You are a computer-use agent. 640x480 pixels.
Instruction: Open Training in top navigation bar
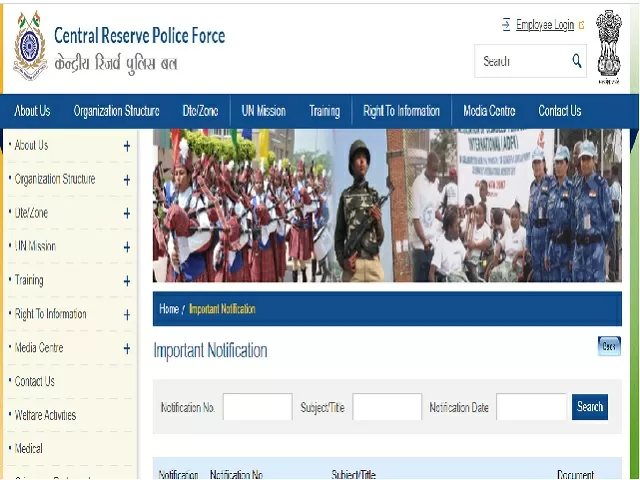coord(324,111)
